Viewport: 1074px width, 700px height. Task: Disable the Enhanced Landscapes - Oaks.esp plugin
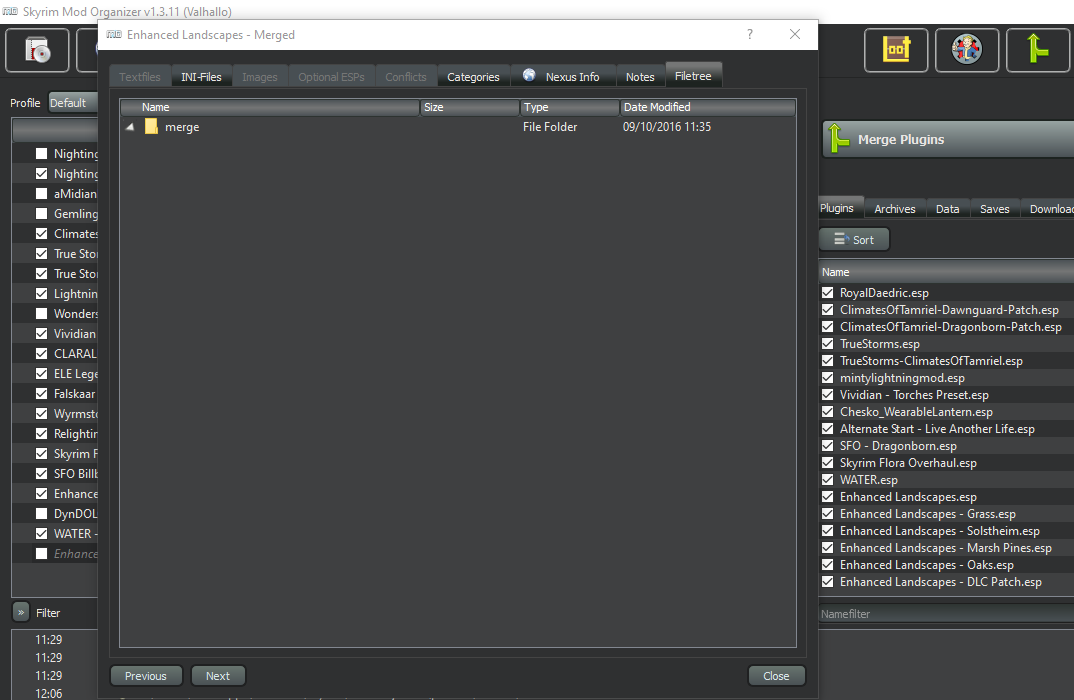click(x=827, y=564)
